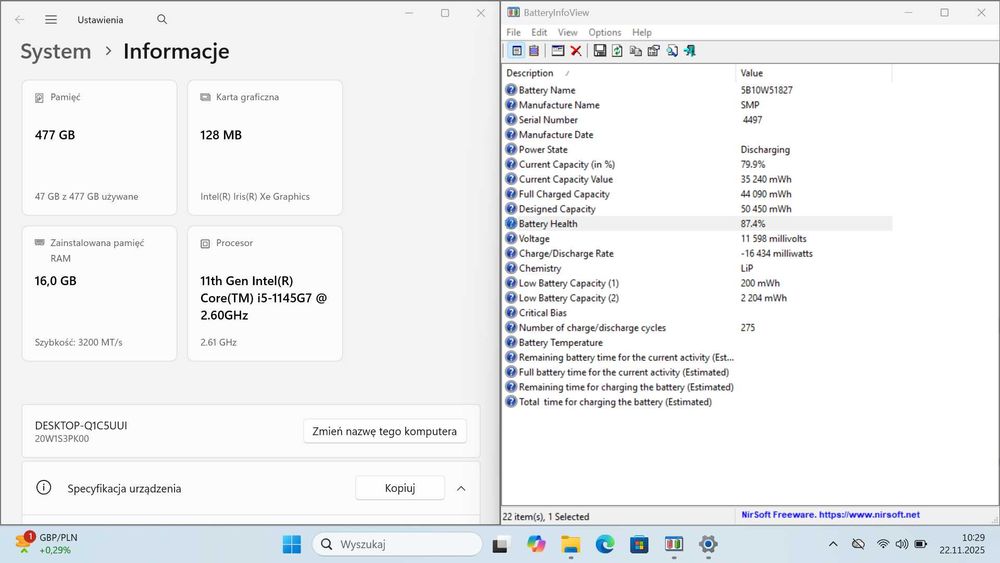1000x563 pixels.
Task: Click the Procesor i5-1145G7 card
Action: [x=265, y=293]
